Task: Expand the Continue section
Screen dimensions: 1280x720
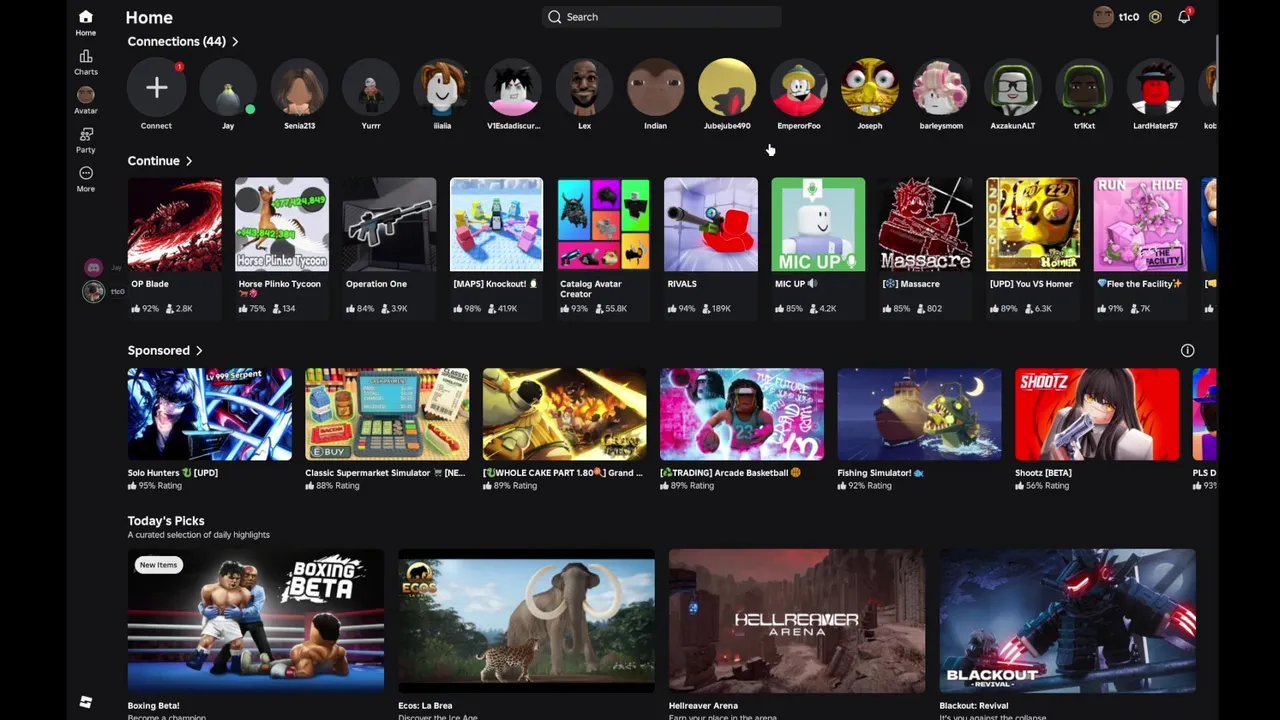Action: (160, 161)
